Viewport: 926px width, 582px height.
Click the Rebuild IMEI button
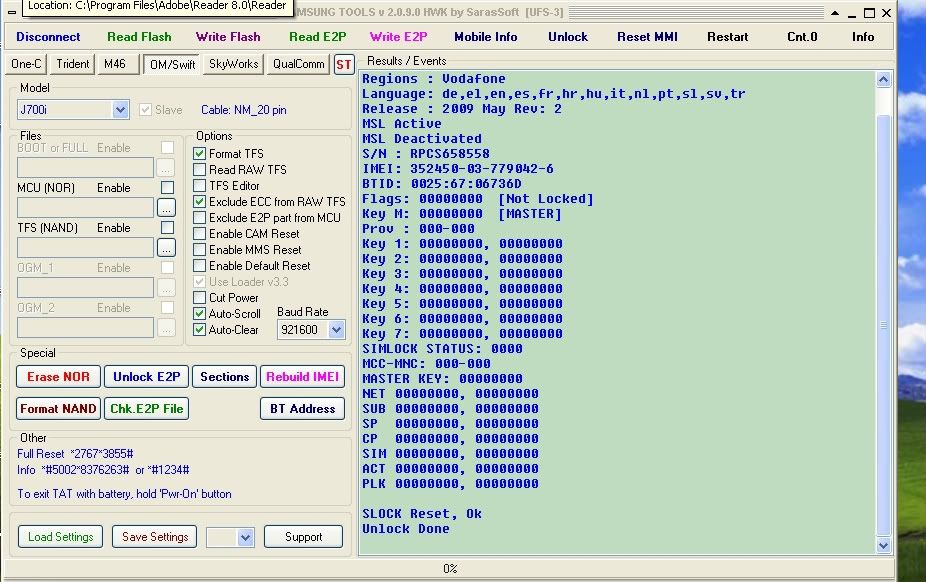click(x=302, y=377)
